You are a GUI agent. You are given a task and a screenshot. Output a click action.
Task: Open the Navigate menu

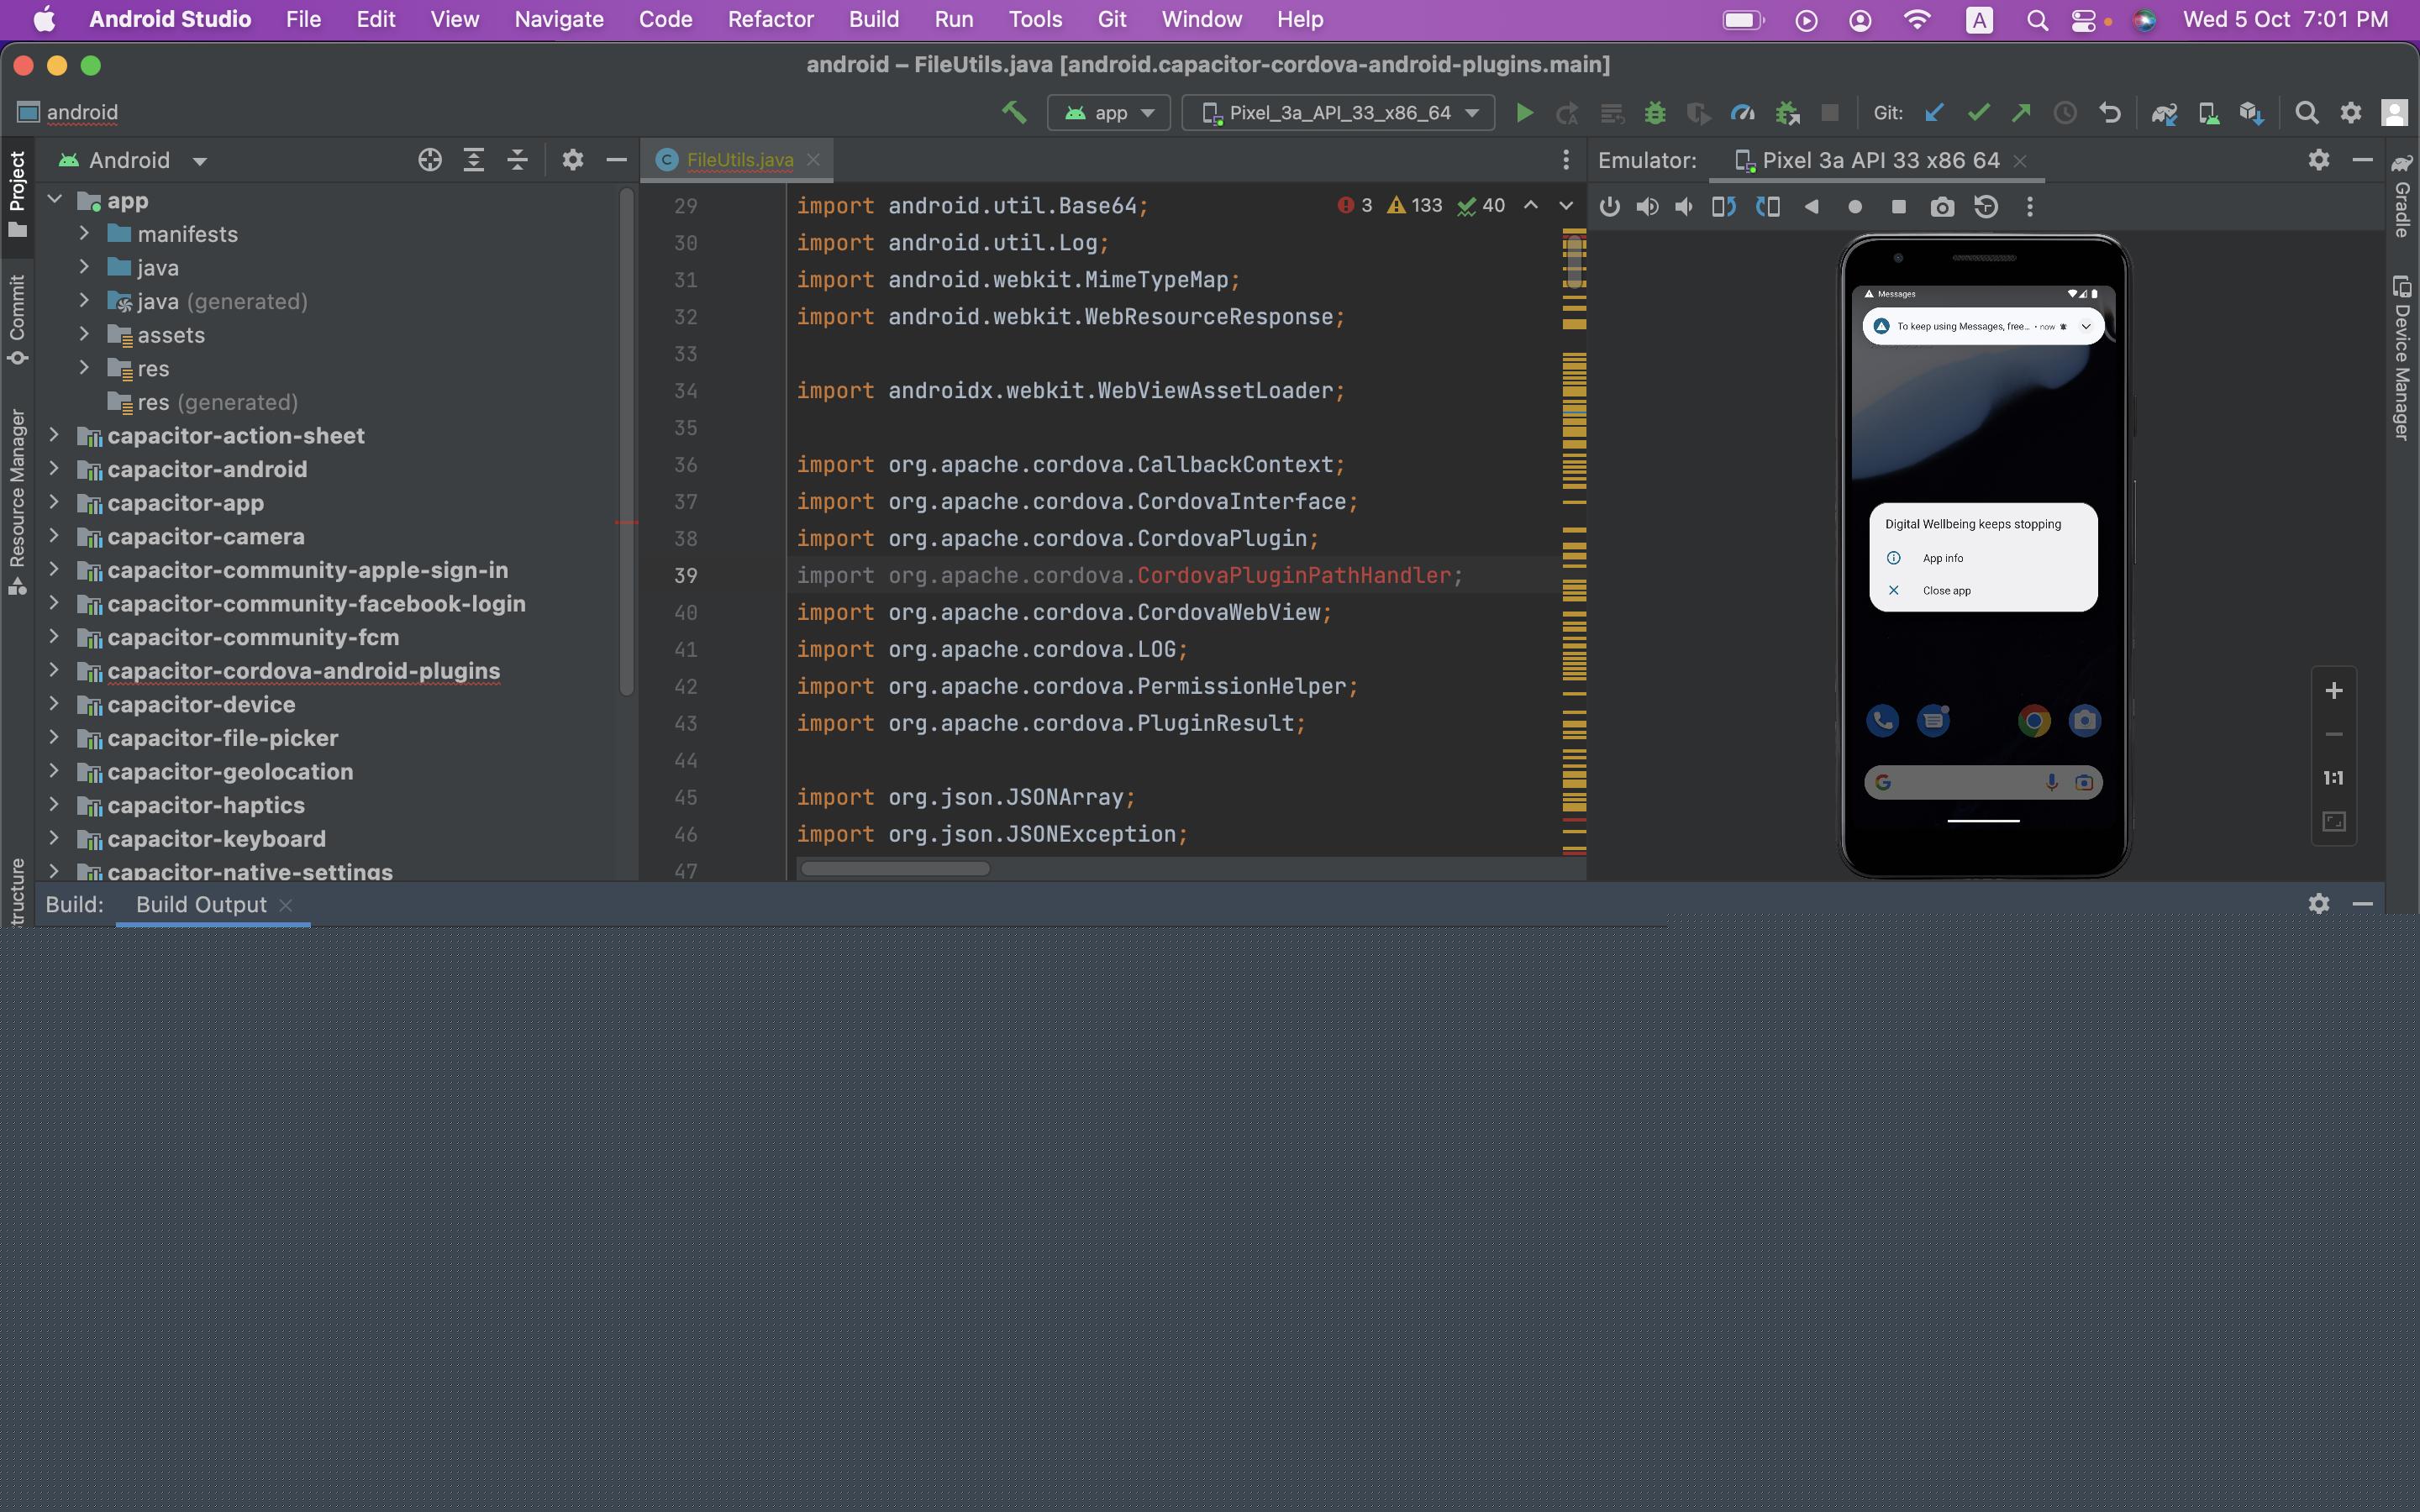click(559, 19)
